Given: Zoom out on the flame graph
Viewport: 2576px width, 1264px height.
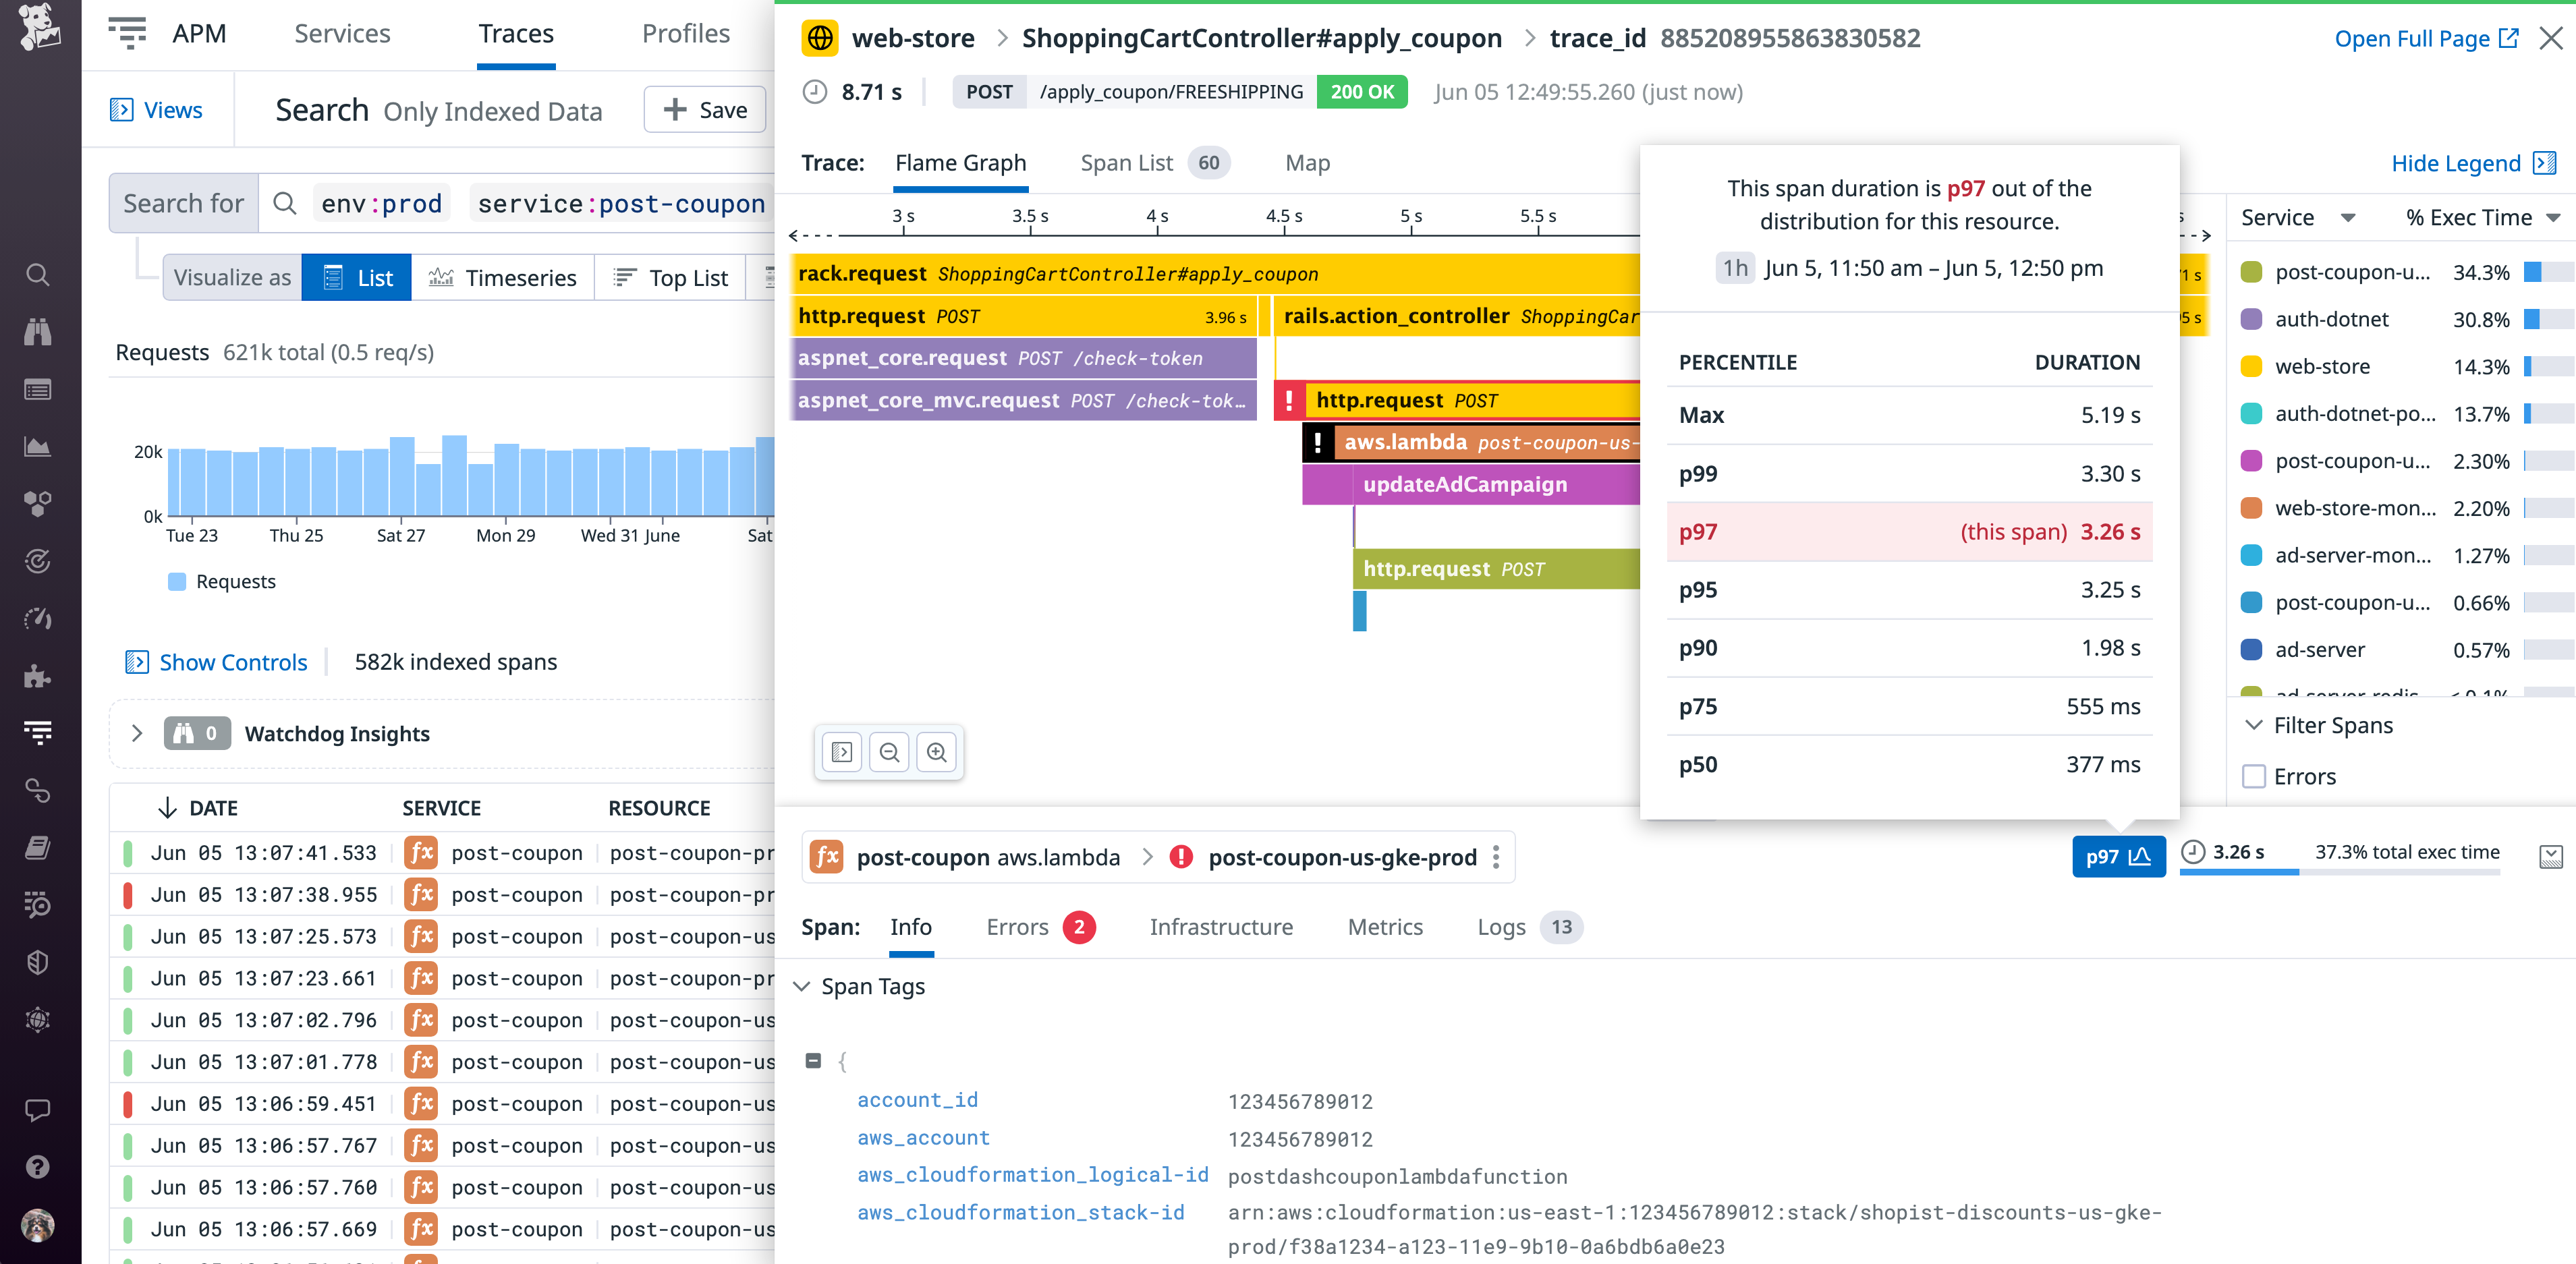Looking at the screenshot, I should 889,752.
